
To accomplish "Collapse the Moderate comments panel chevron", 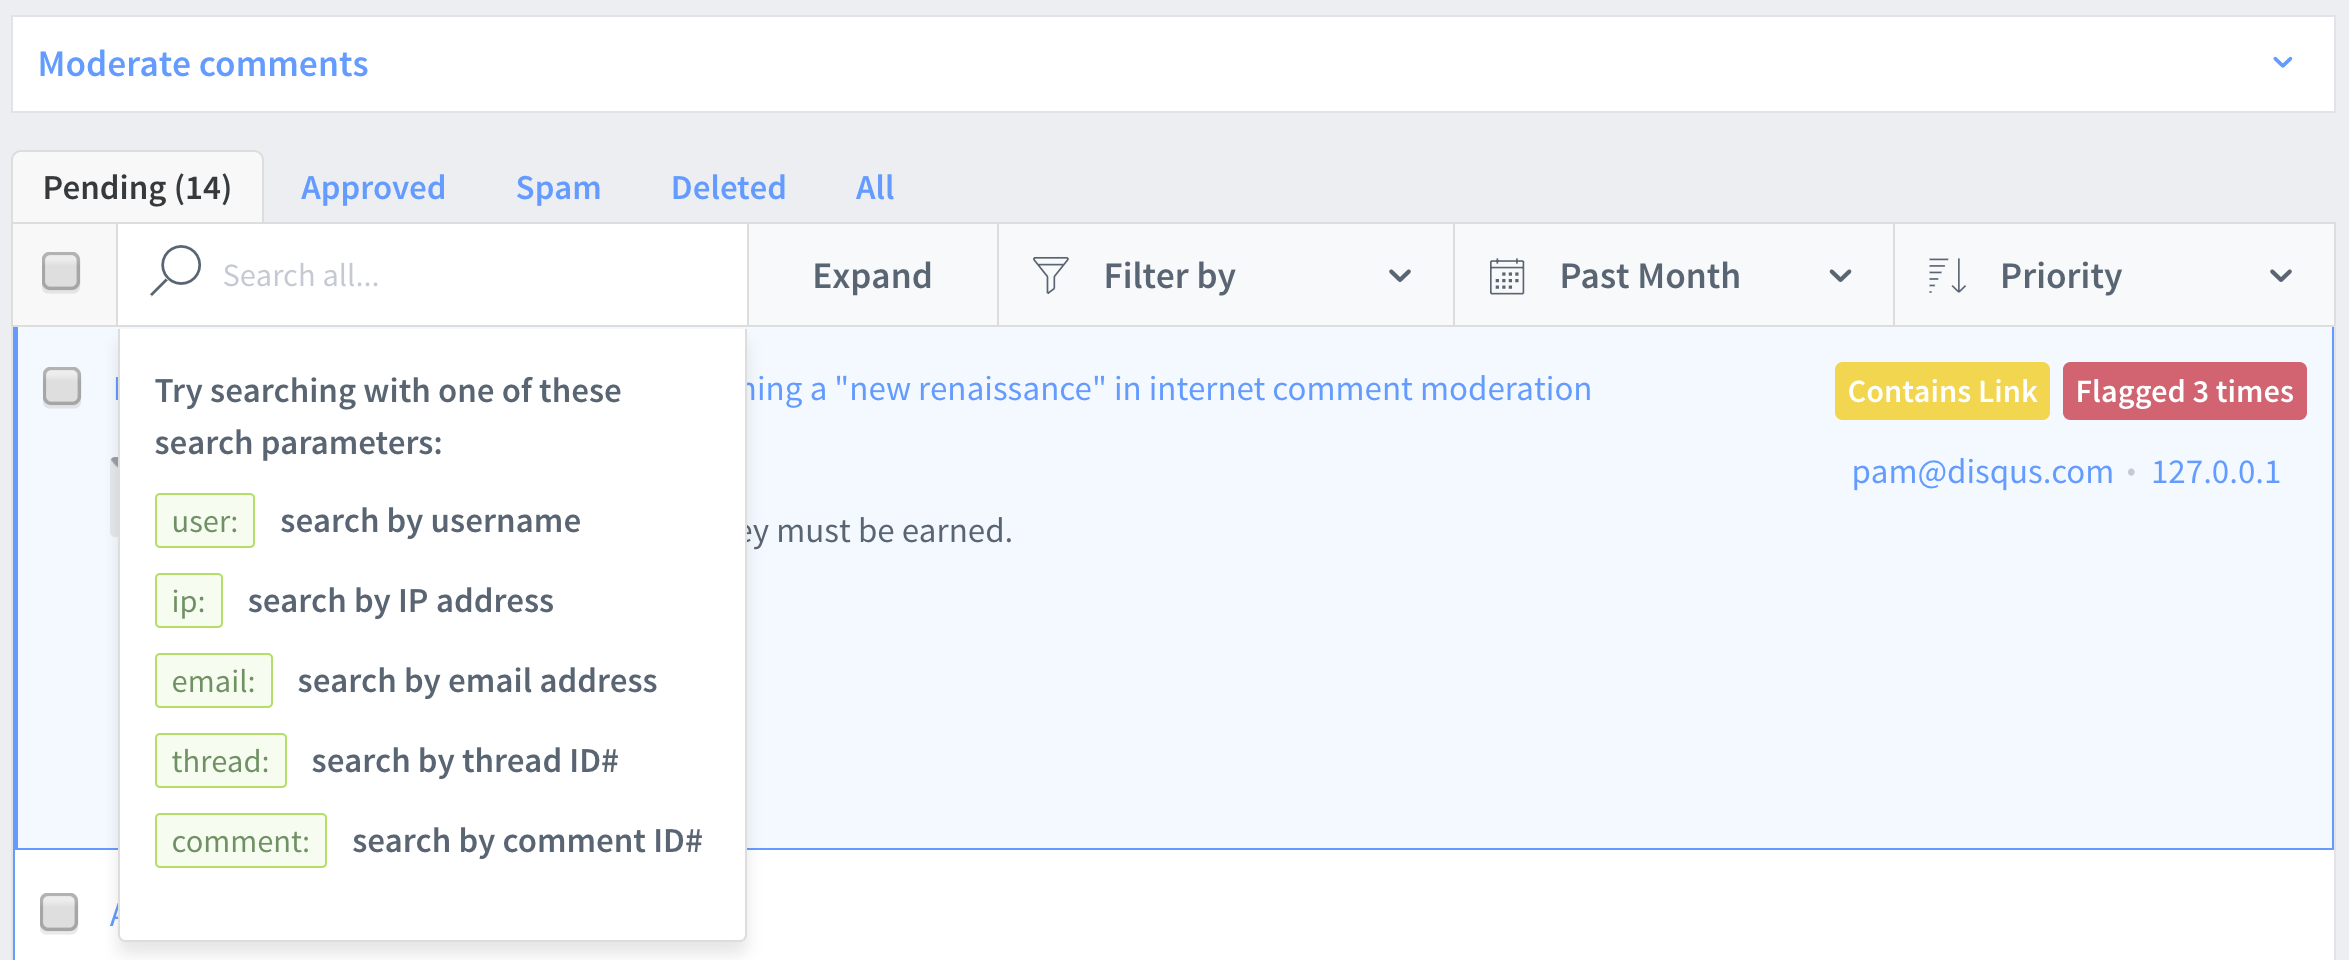I will click(x=2282, y=63).
